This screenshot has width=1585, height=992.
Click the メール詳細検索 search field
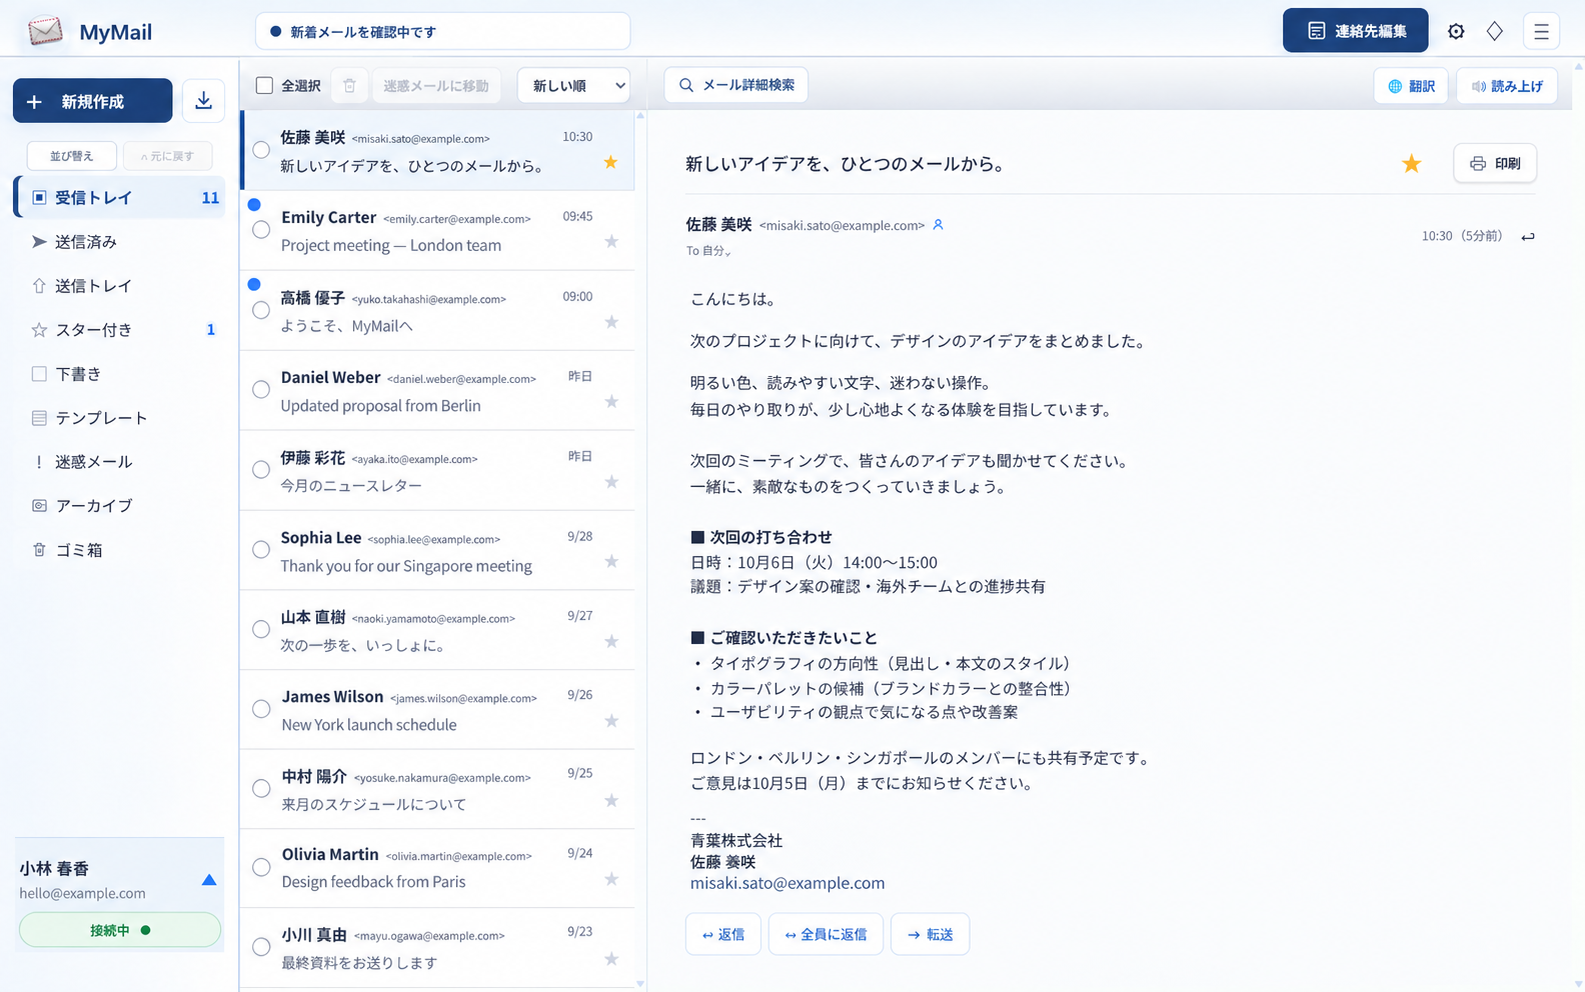(736, 85)
